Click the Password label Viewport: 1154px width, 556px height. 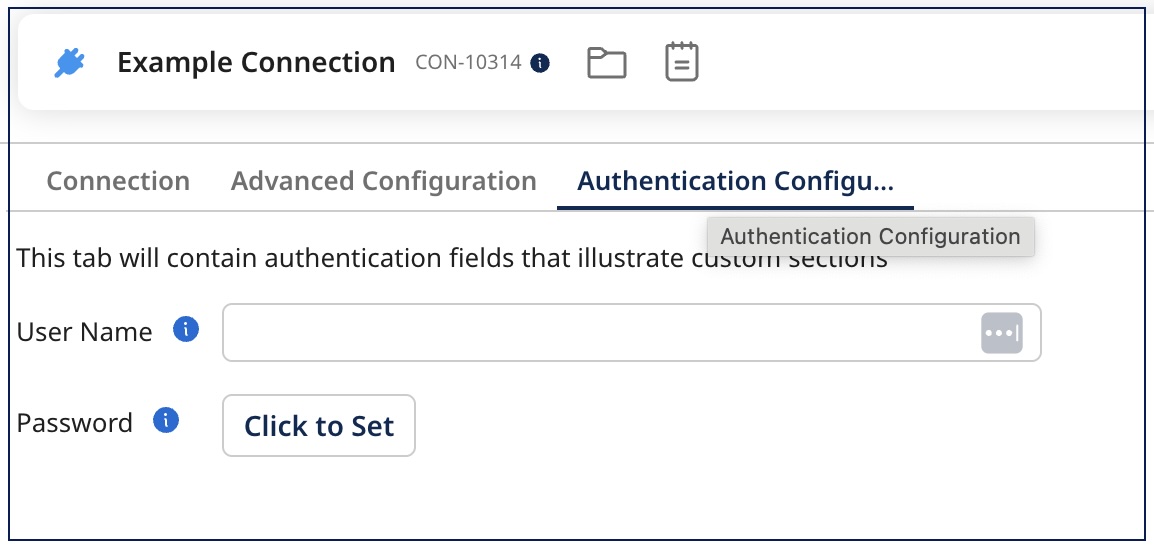[x=75, y=423]
